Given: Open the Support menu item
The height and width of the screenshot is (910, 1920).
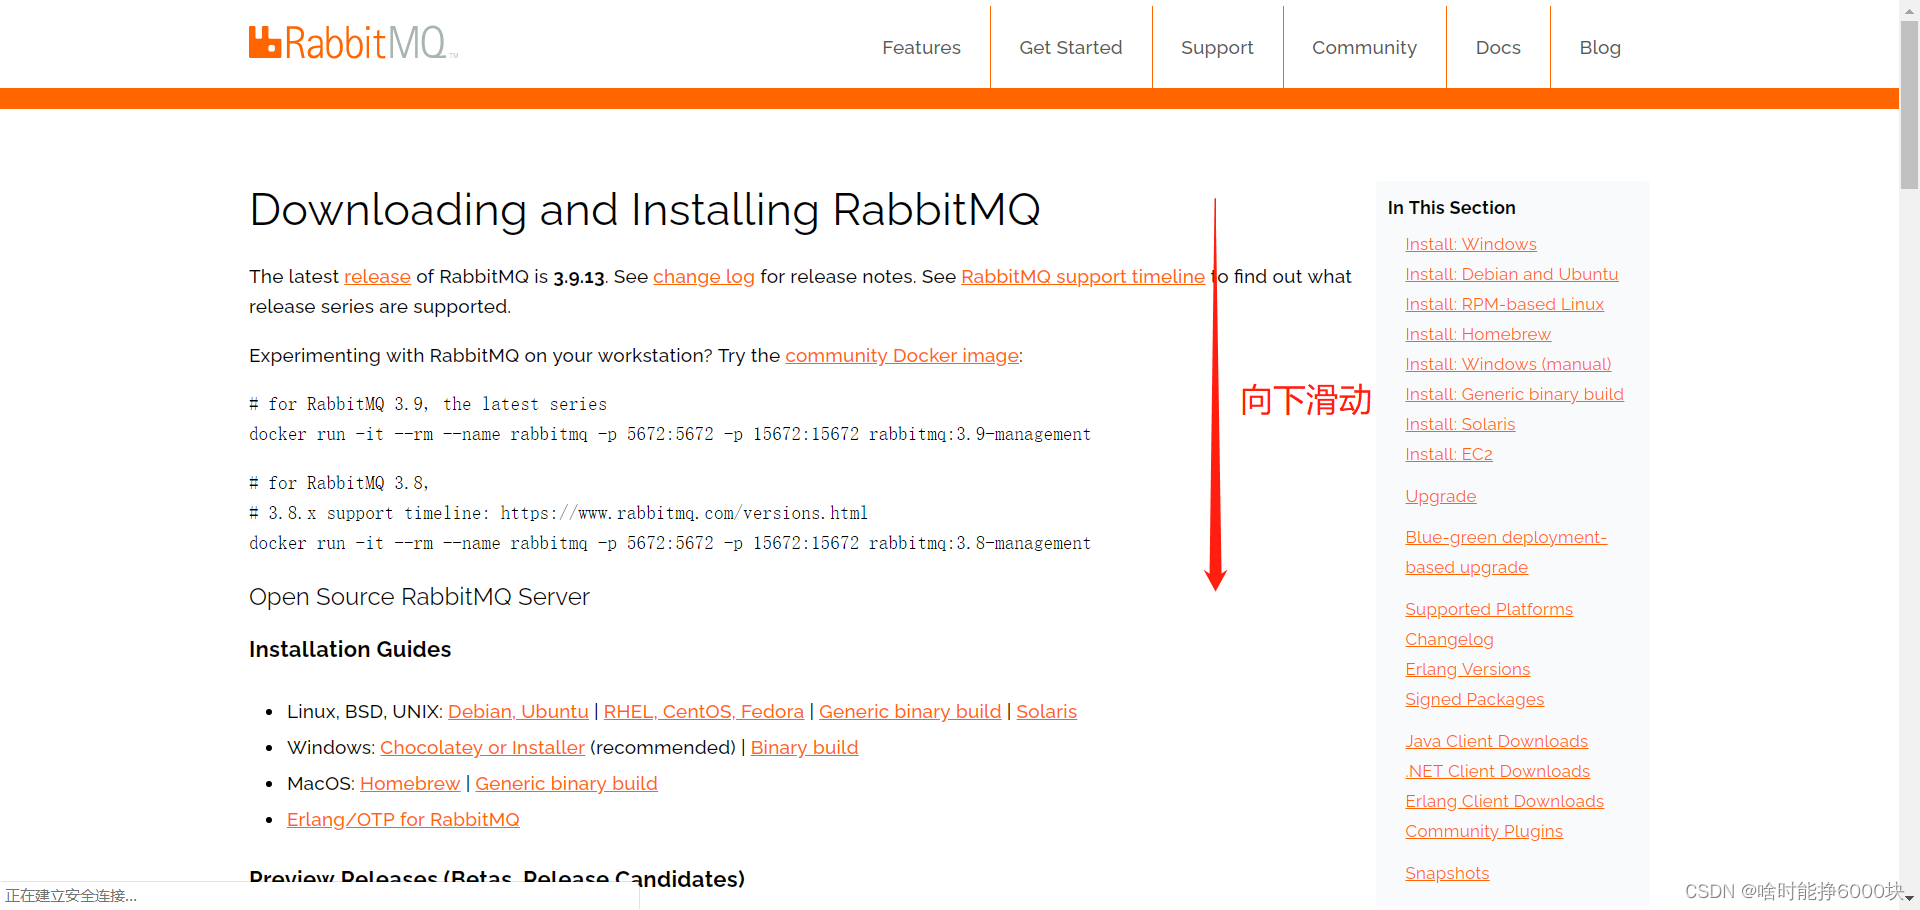Looking at the screenshot, I should 1217,47.
